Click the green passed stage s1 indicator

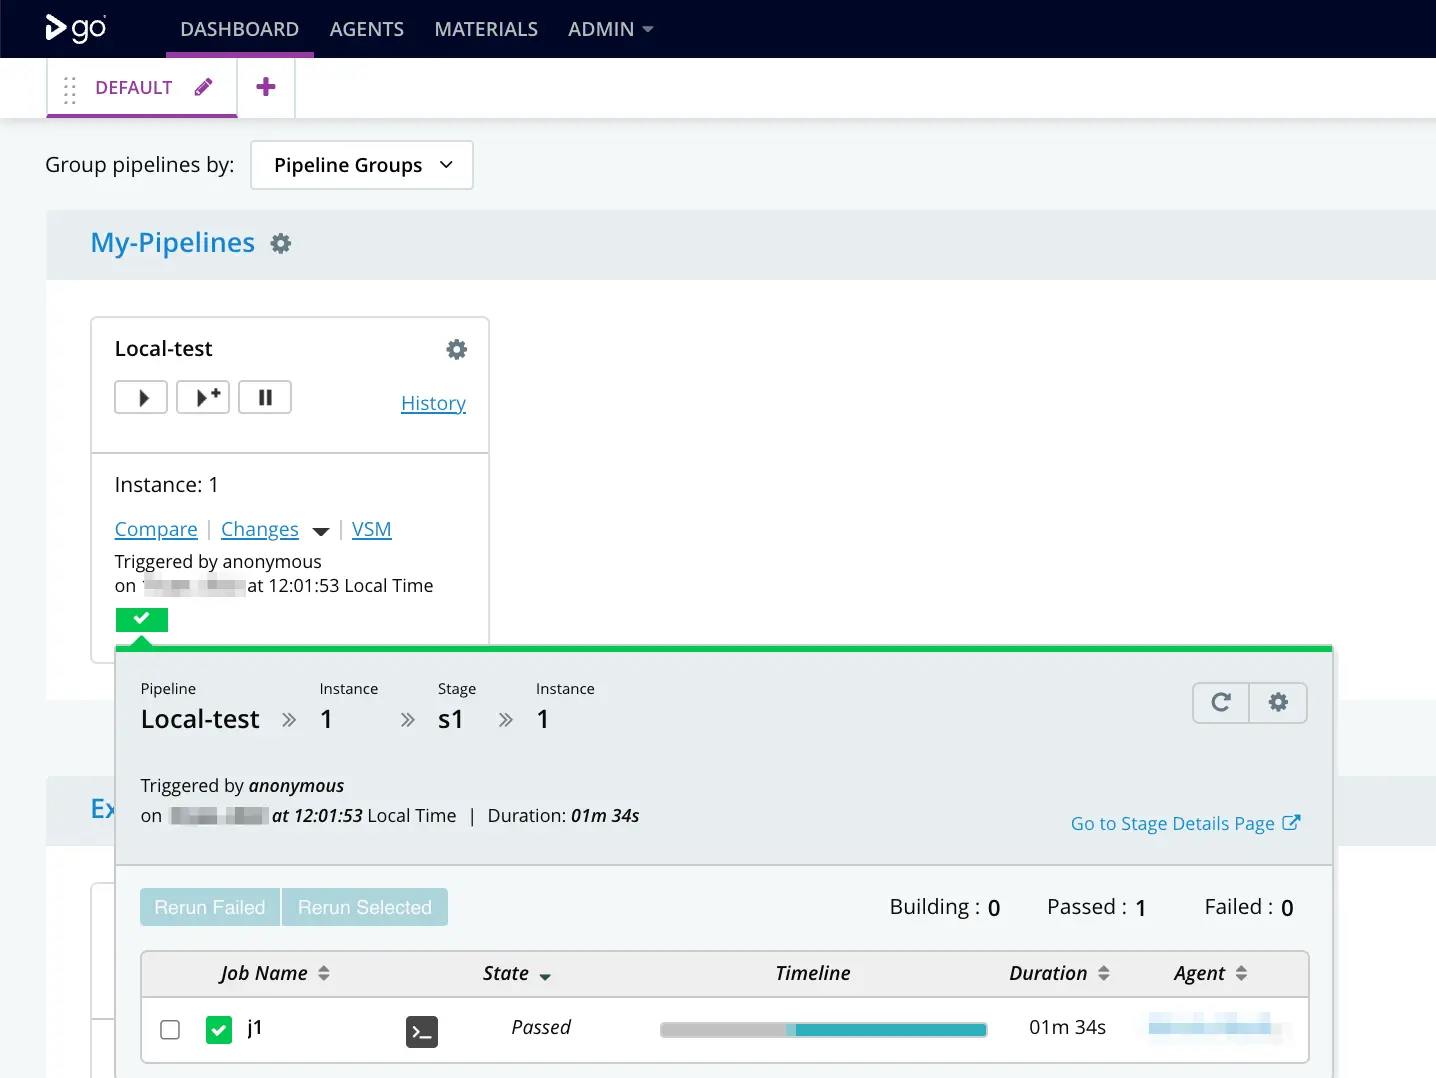(142, 620)
